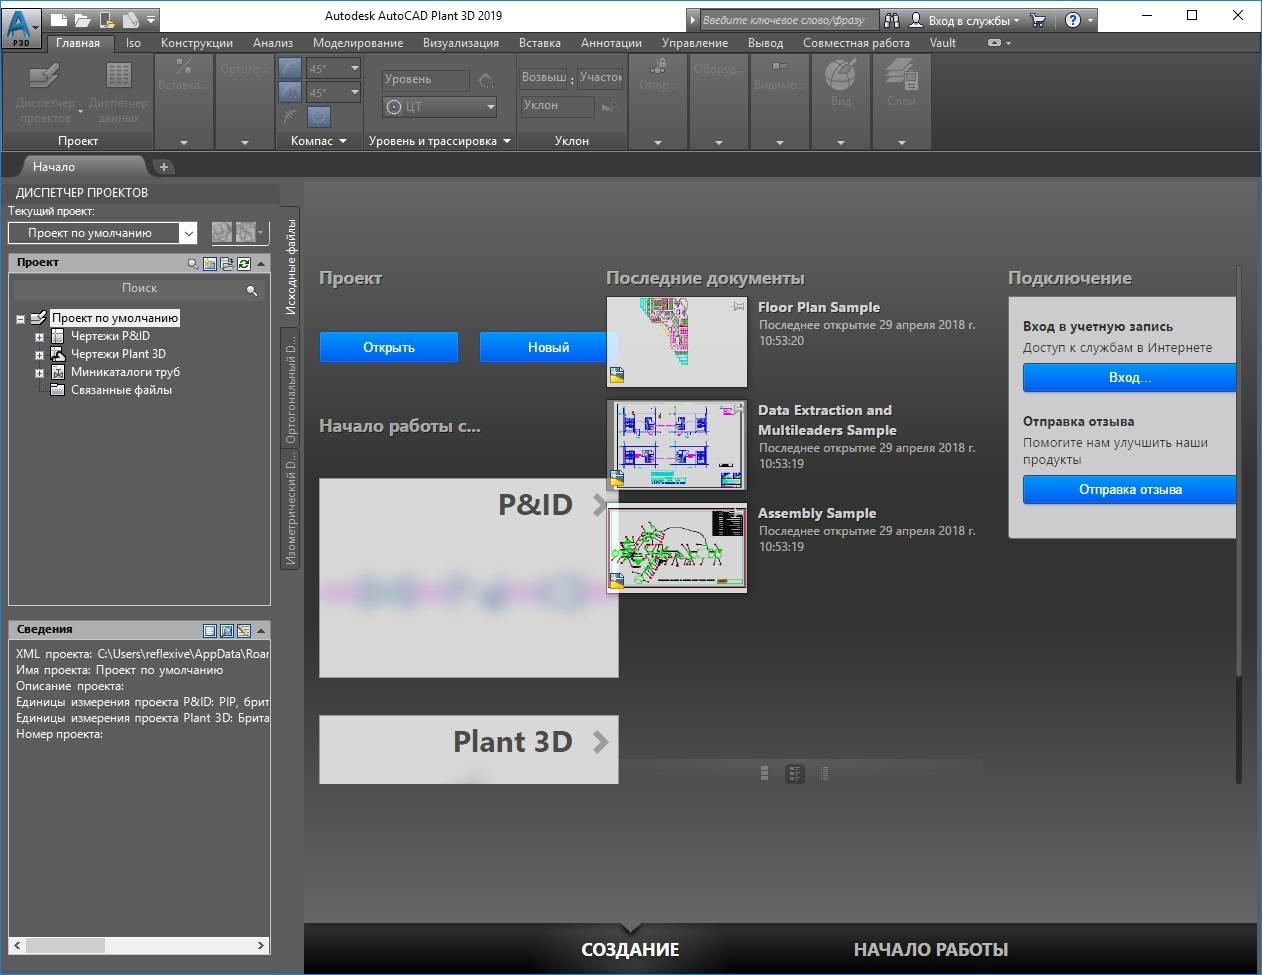Click the sheet set icon in quick access toolbar
The image size is (1262, 975).
(x=130, y=19)
